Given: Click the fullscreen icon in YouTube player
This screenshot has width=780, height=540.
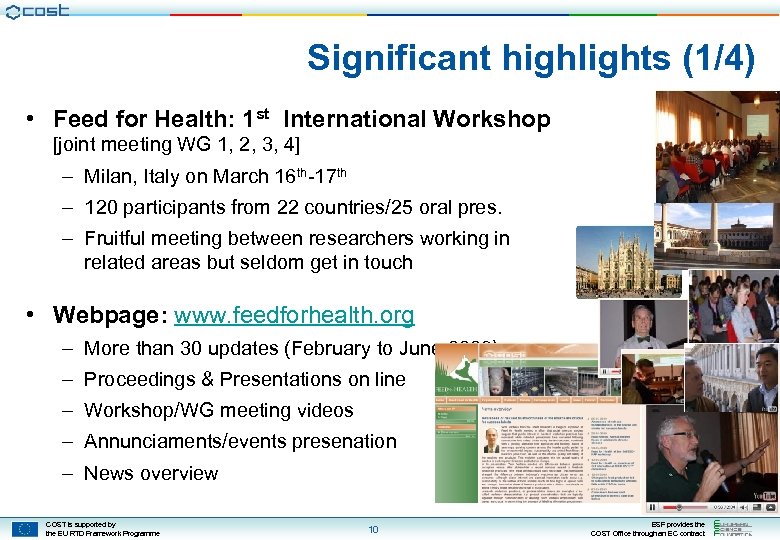Looking at the screenshot, I should 770,507.
